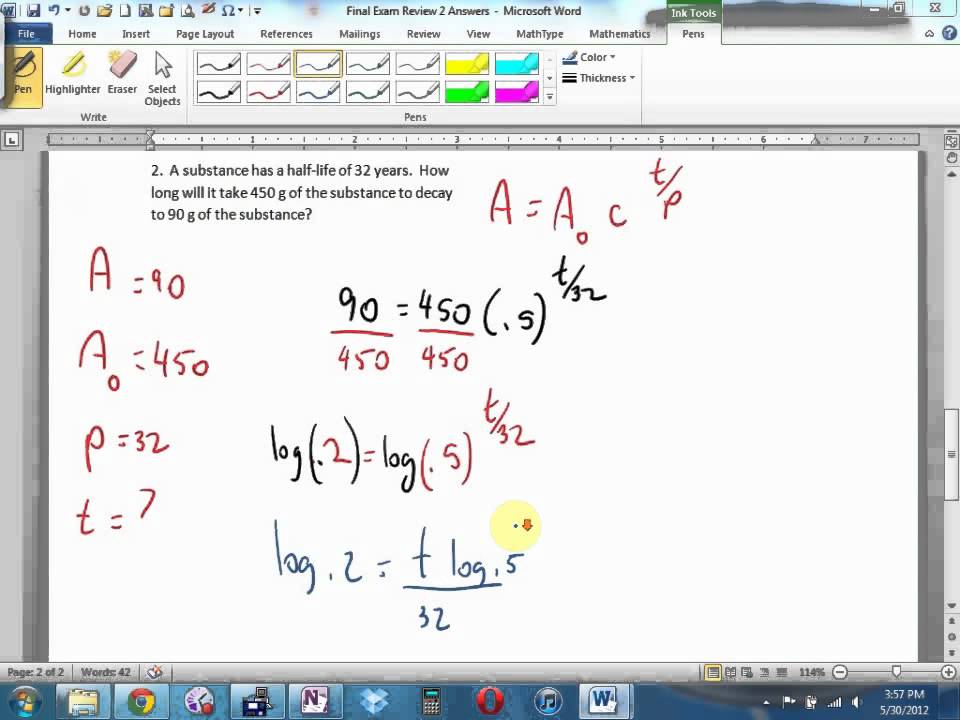
Task: Open the Mailings tab
Action: pyautogui.click(x=359, y=34)
